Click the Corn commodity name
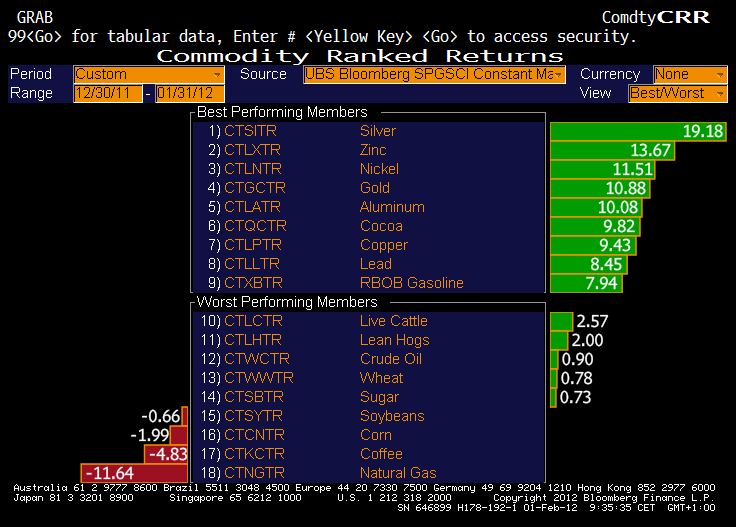Image resolution: width=736 pixels, height=527 pixels. (376, 435)
